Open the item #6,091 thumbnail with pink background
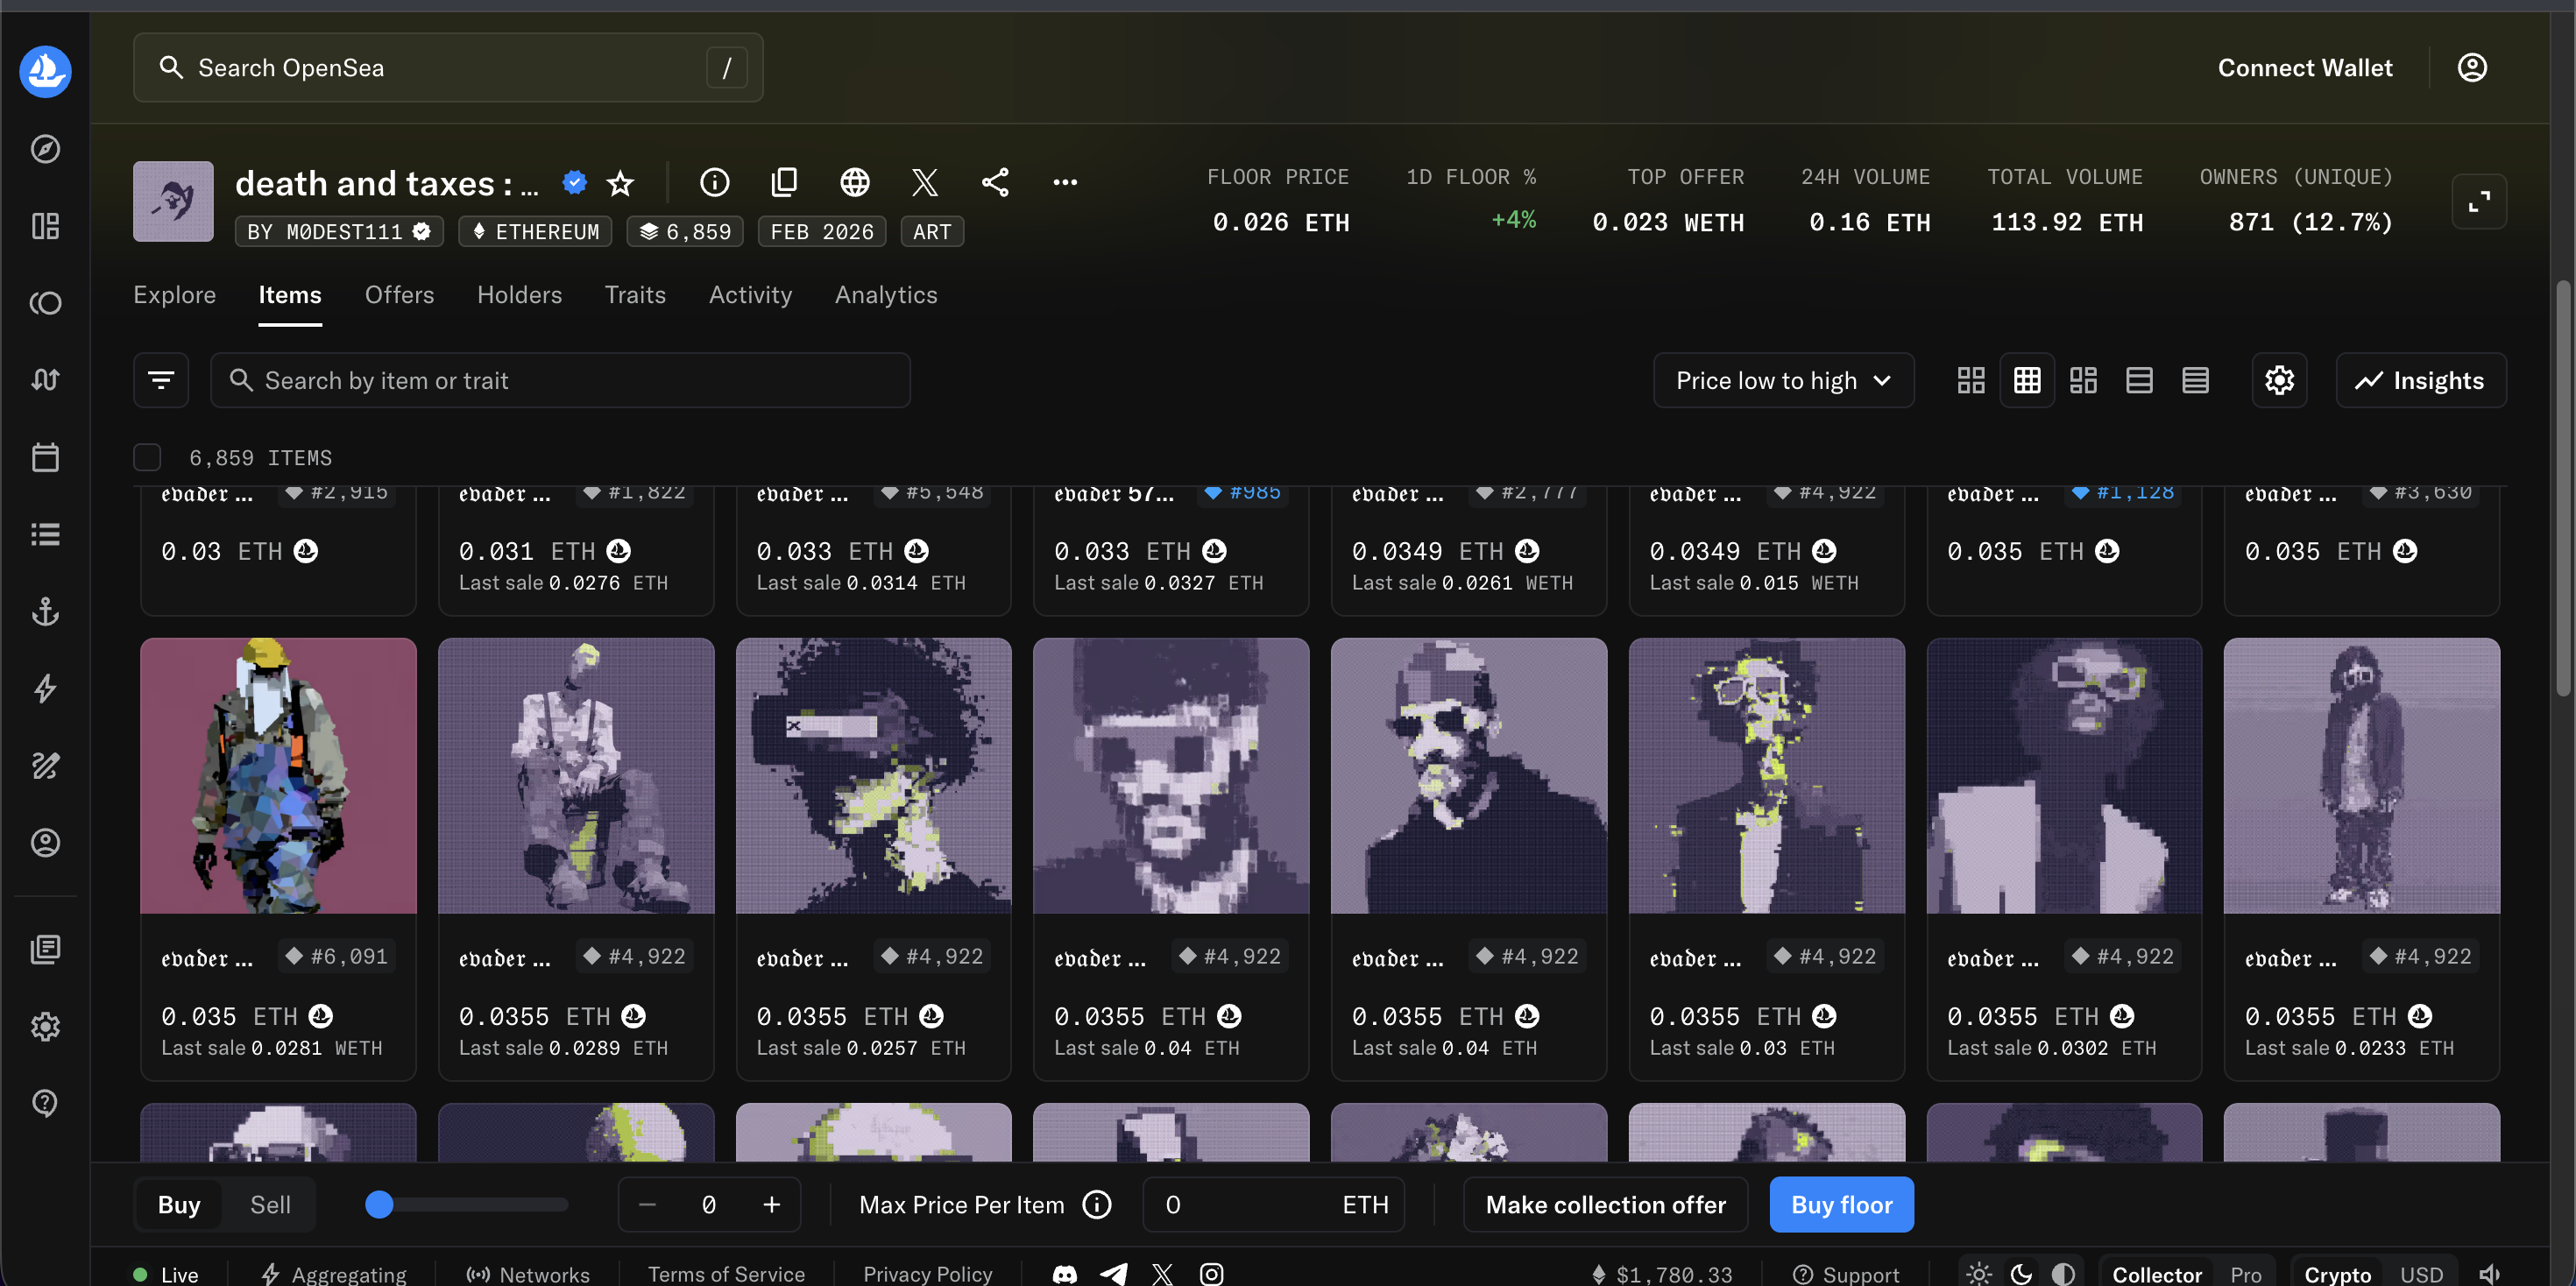Screen dimensions: 2576x1286 pyautogui.click(x=278, y=775)
